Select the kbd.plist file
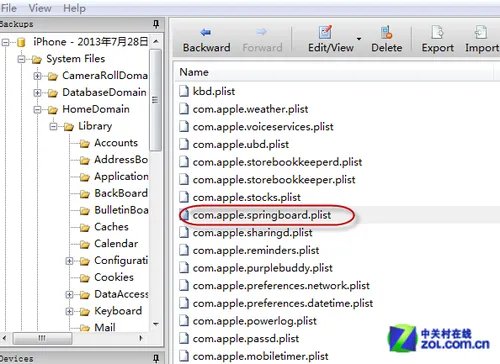The width and height of the screenshot is (500, 364). [214, 91]
